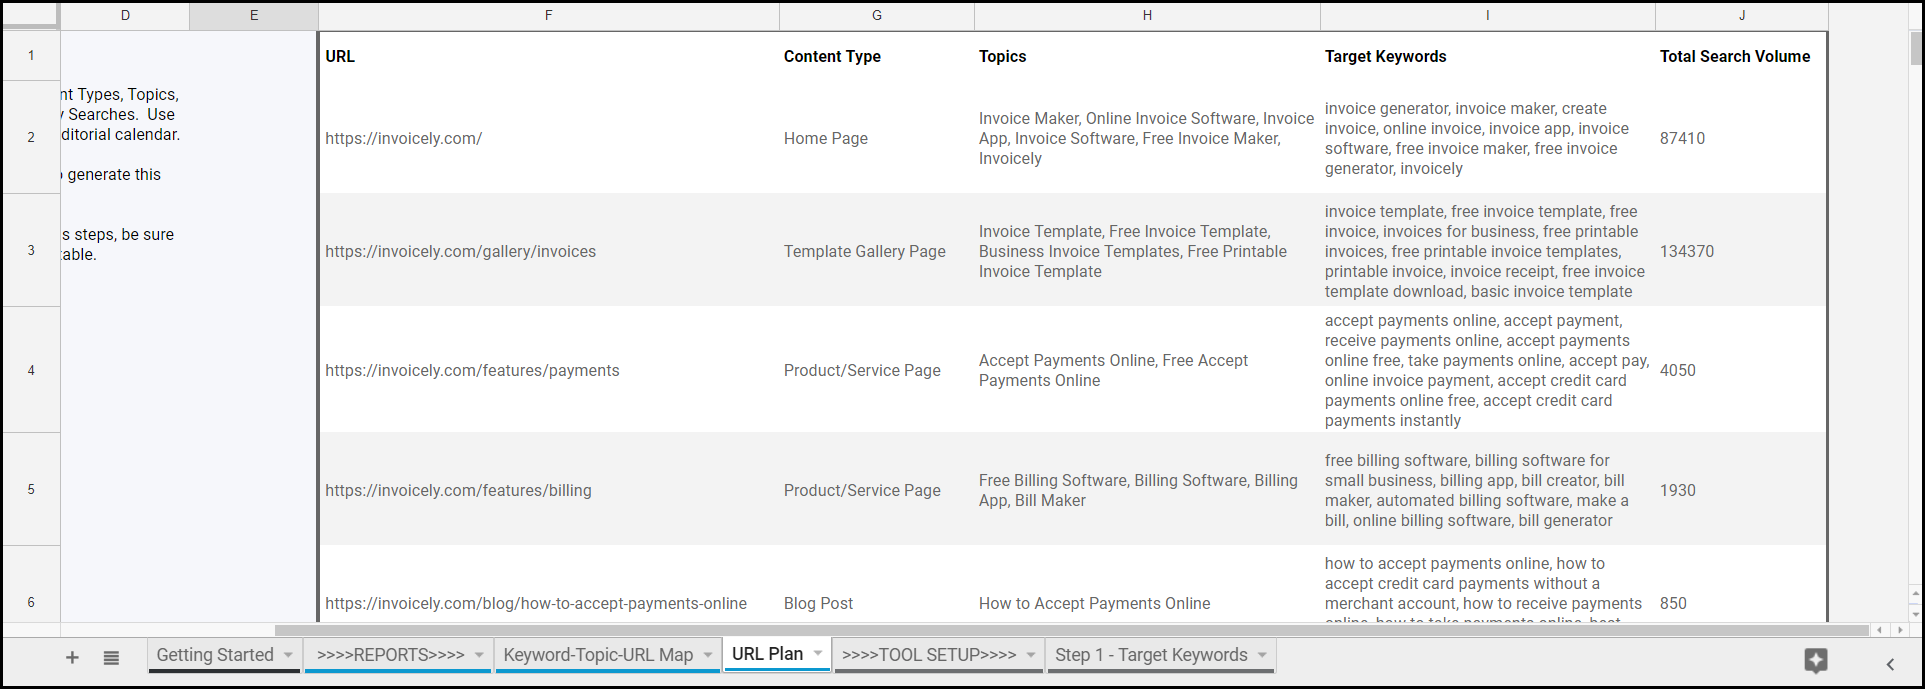Select row 4 header

(x=31, y=370)
